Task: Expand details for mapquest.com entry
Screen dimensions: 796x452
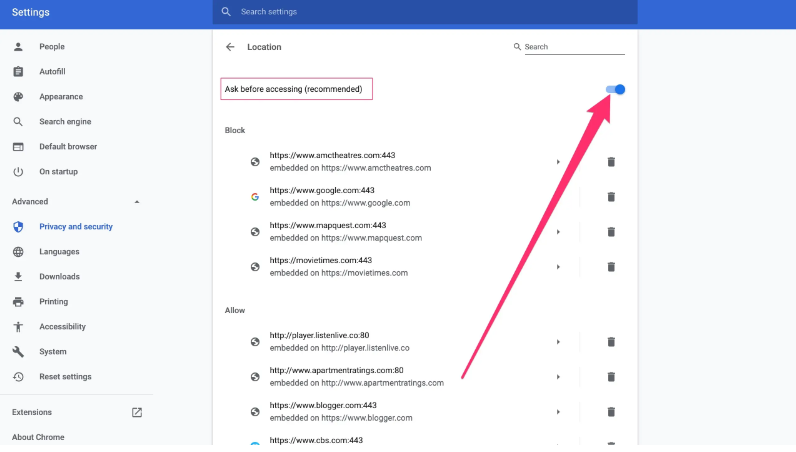Action: (x=558, y=232)
